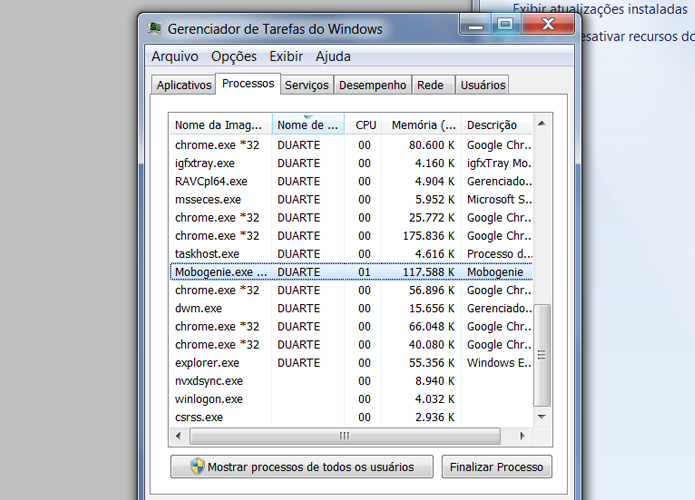Viewport: 695px width, 500px height.
Task: Click the horizontal scrollbar left arrow
Action: pyautogui.click(x=178, y=436)
